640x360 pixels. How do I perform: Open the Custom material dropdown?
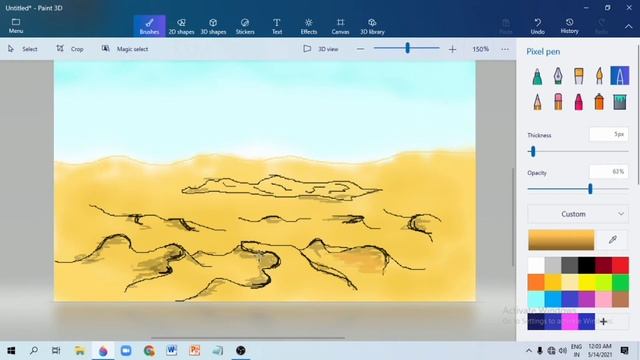point(578,214)
